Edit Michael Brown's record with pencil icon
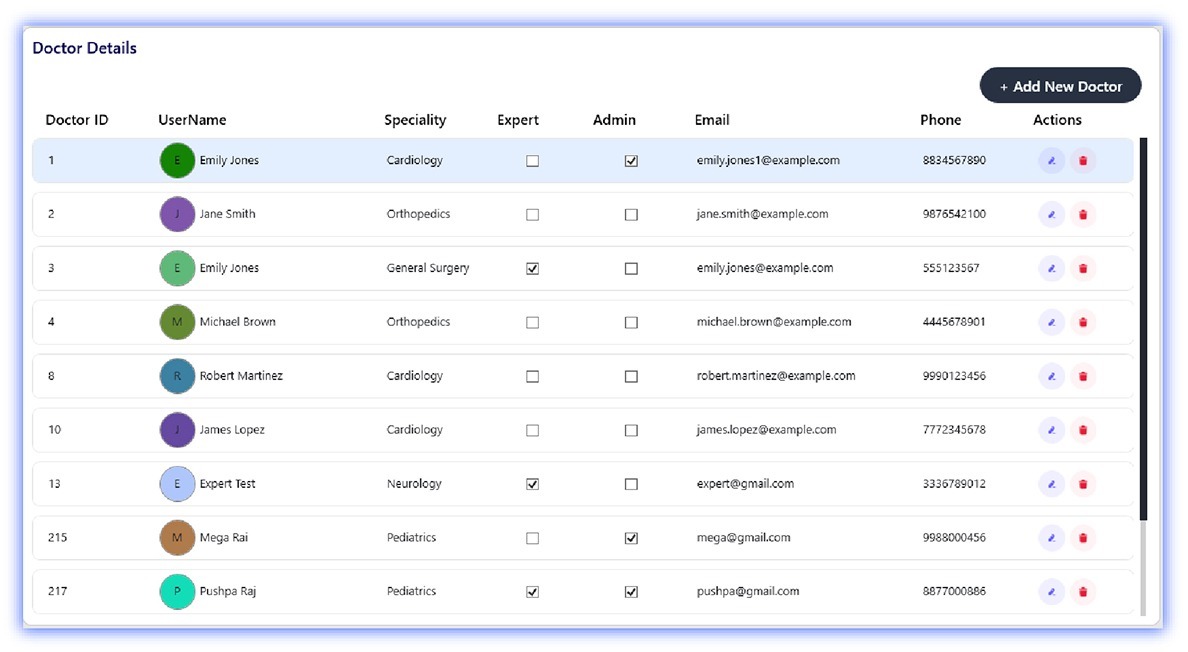The height and width of the screenshot is (652, 1188). [1051, 322]
